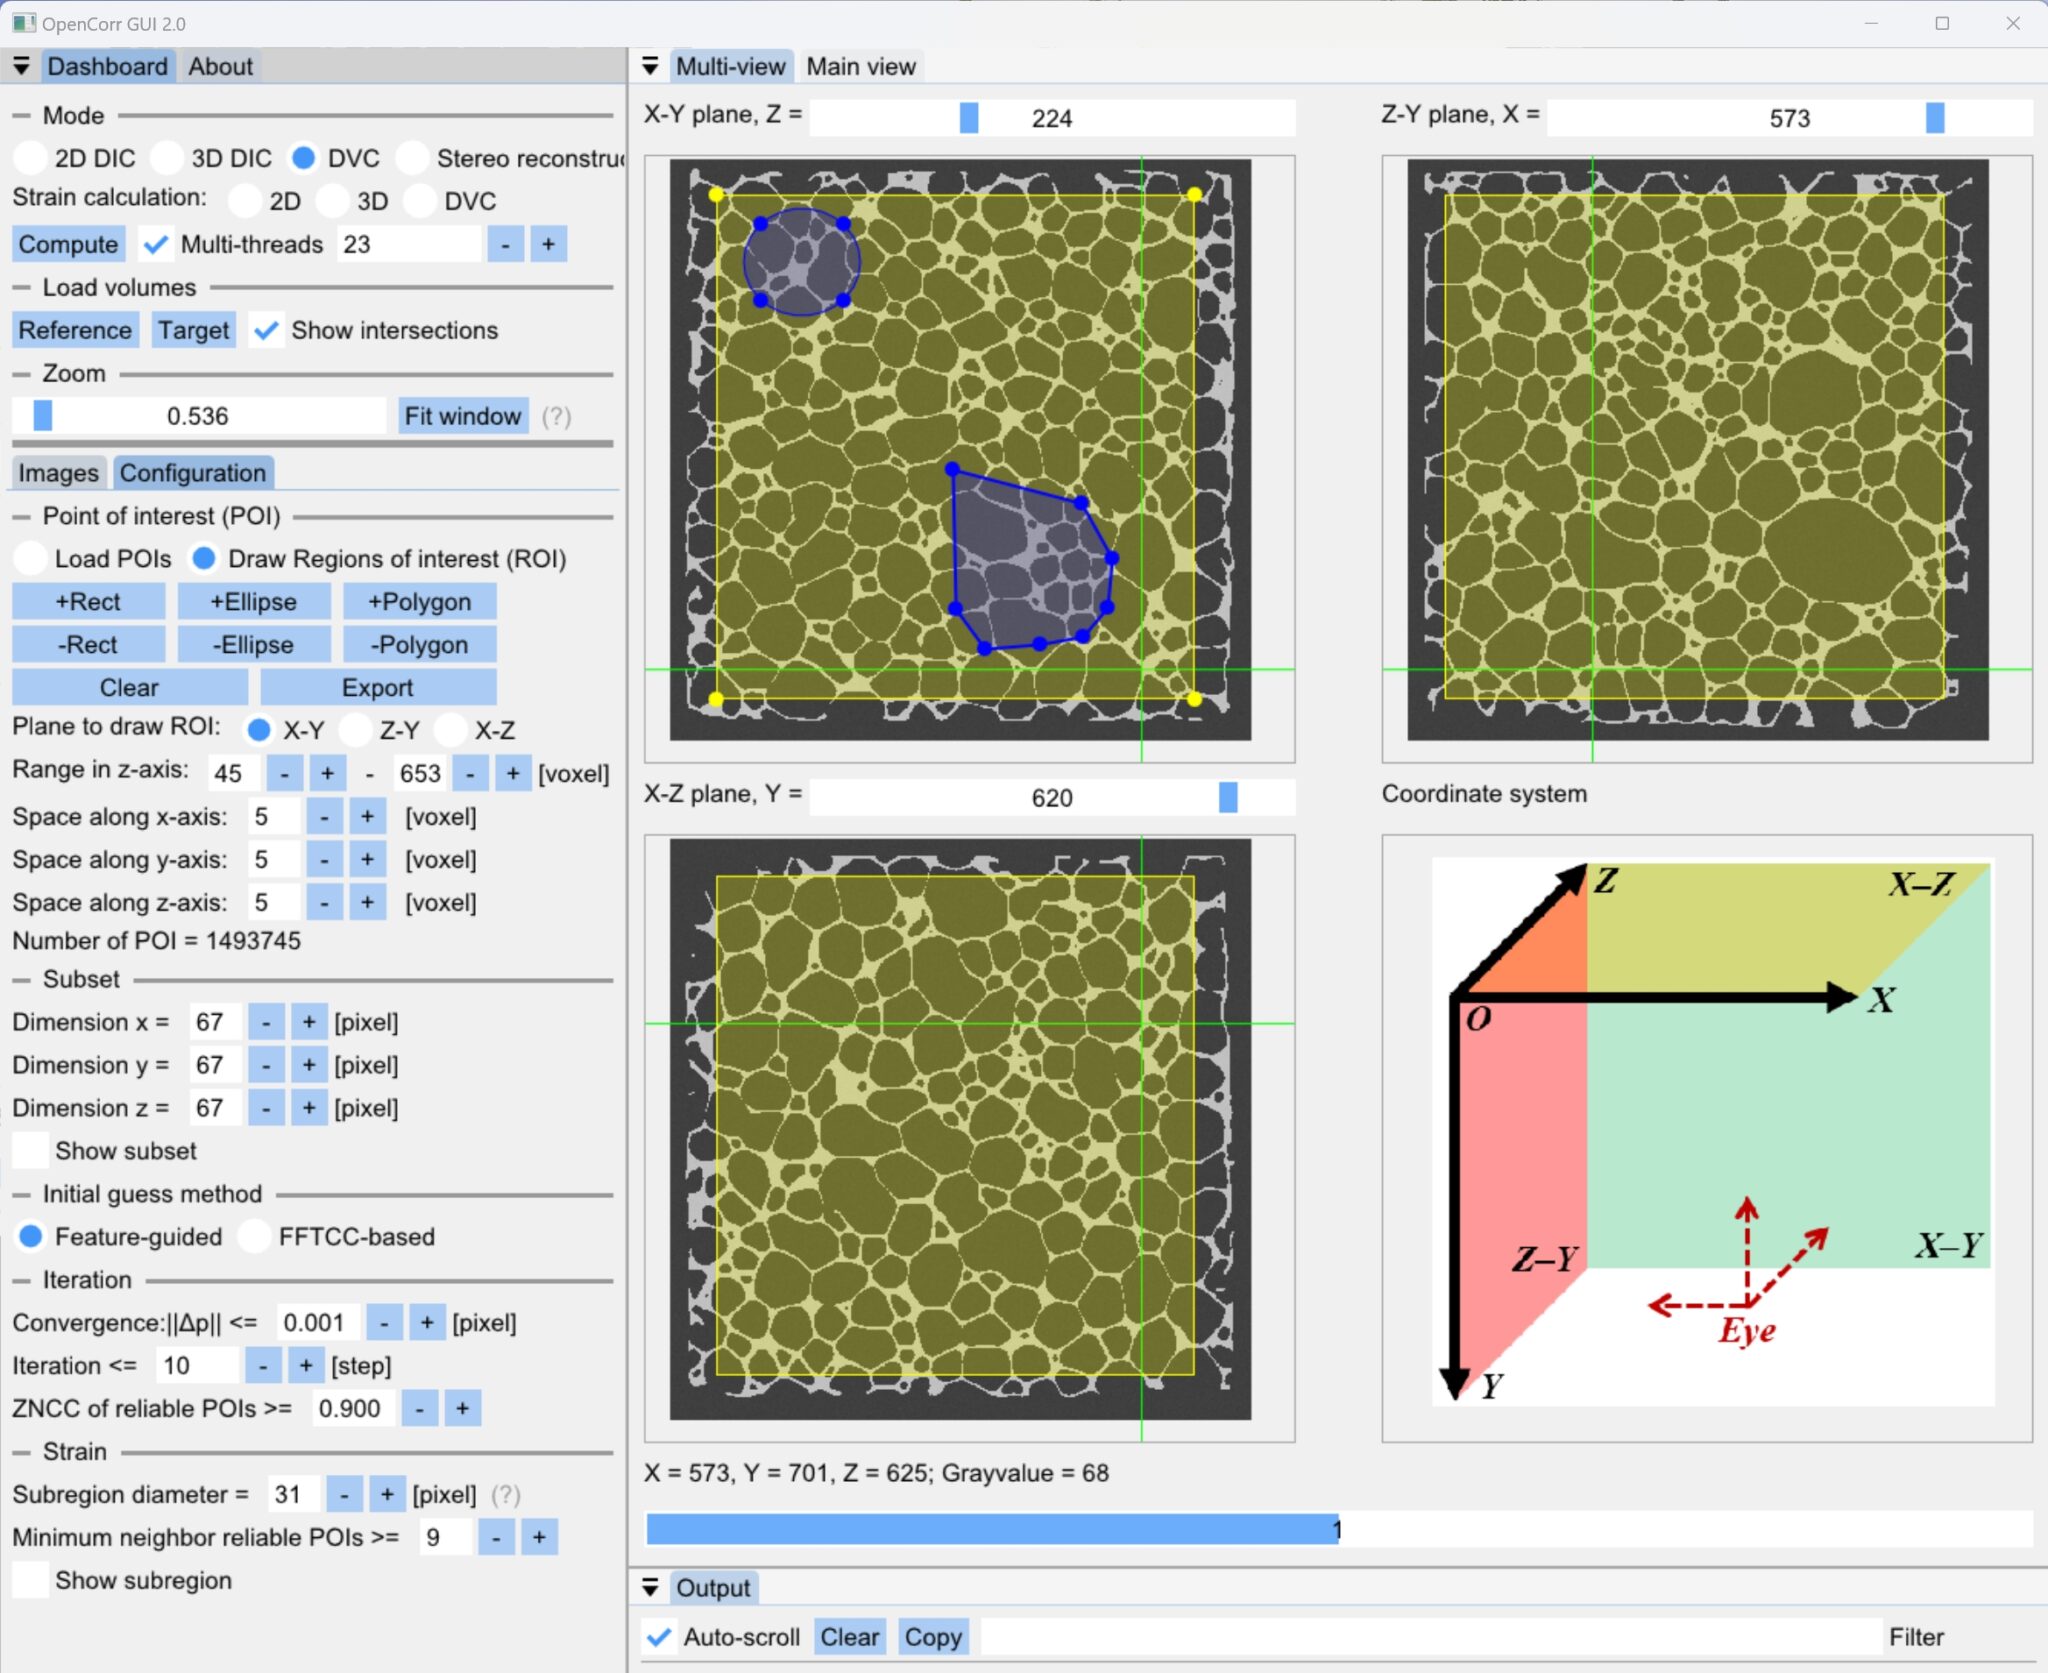Click the Compute button
Screen dimensions: 2048x1673
pyautogui.click(x=68, y=243)
